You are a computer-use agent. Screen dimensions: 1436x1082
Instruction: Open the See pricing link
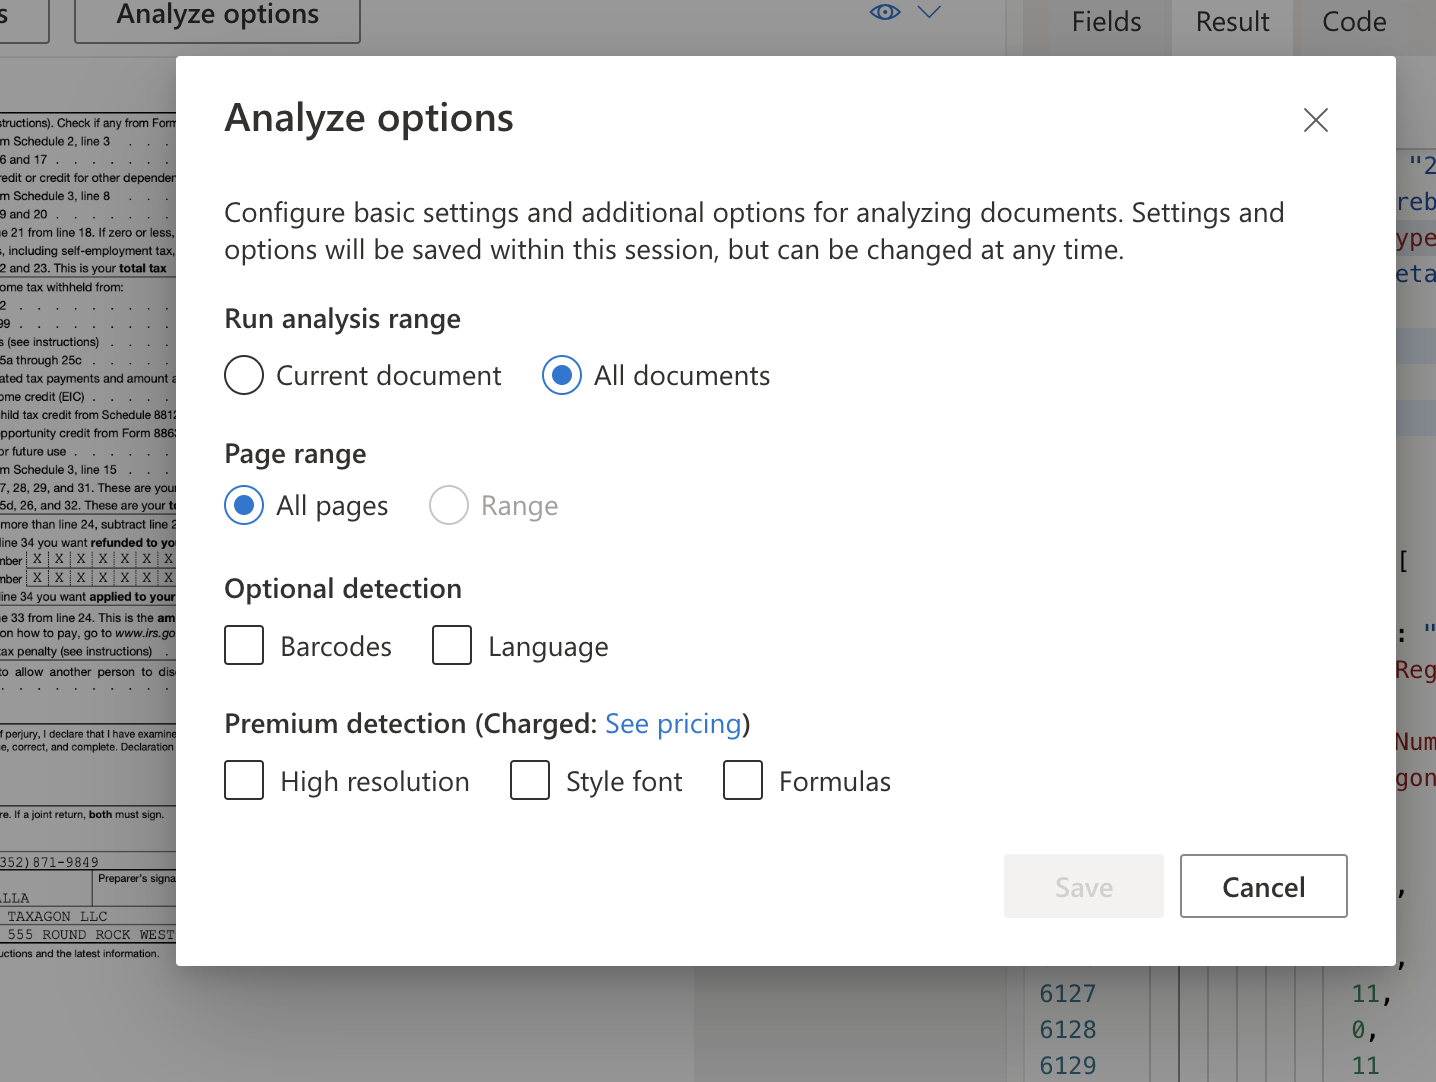tap(673, 724)
